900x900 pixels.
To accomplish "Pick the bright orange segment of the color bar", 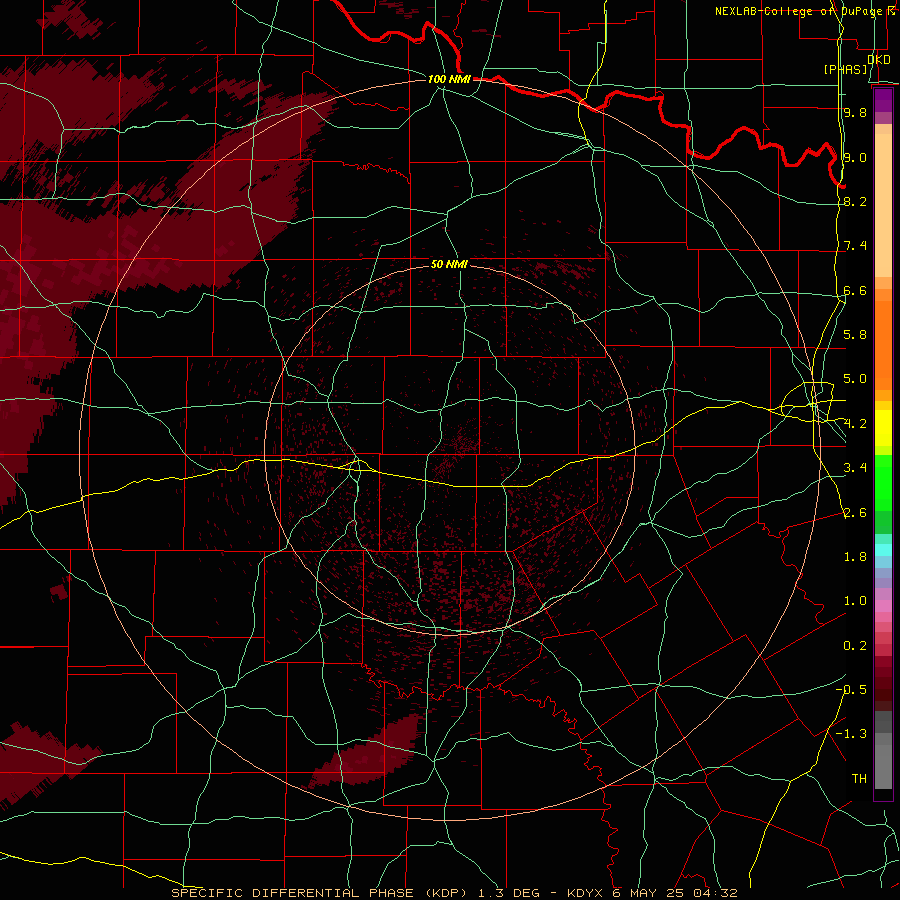I will (x=883, y=344).
